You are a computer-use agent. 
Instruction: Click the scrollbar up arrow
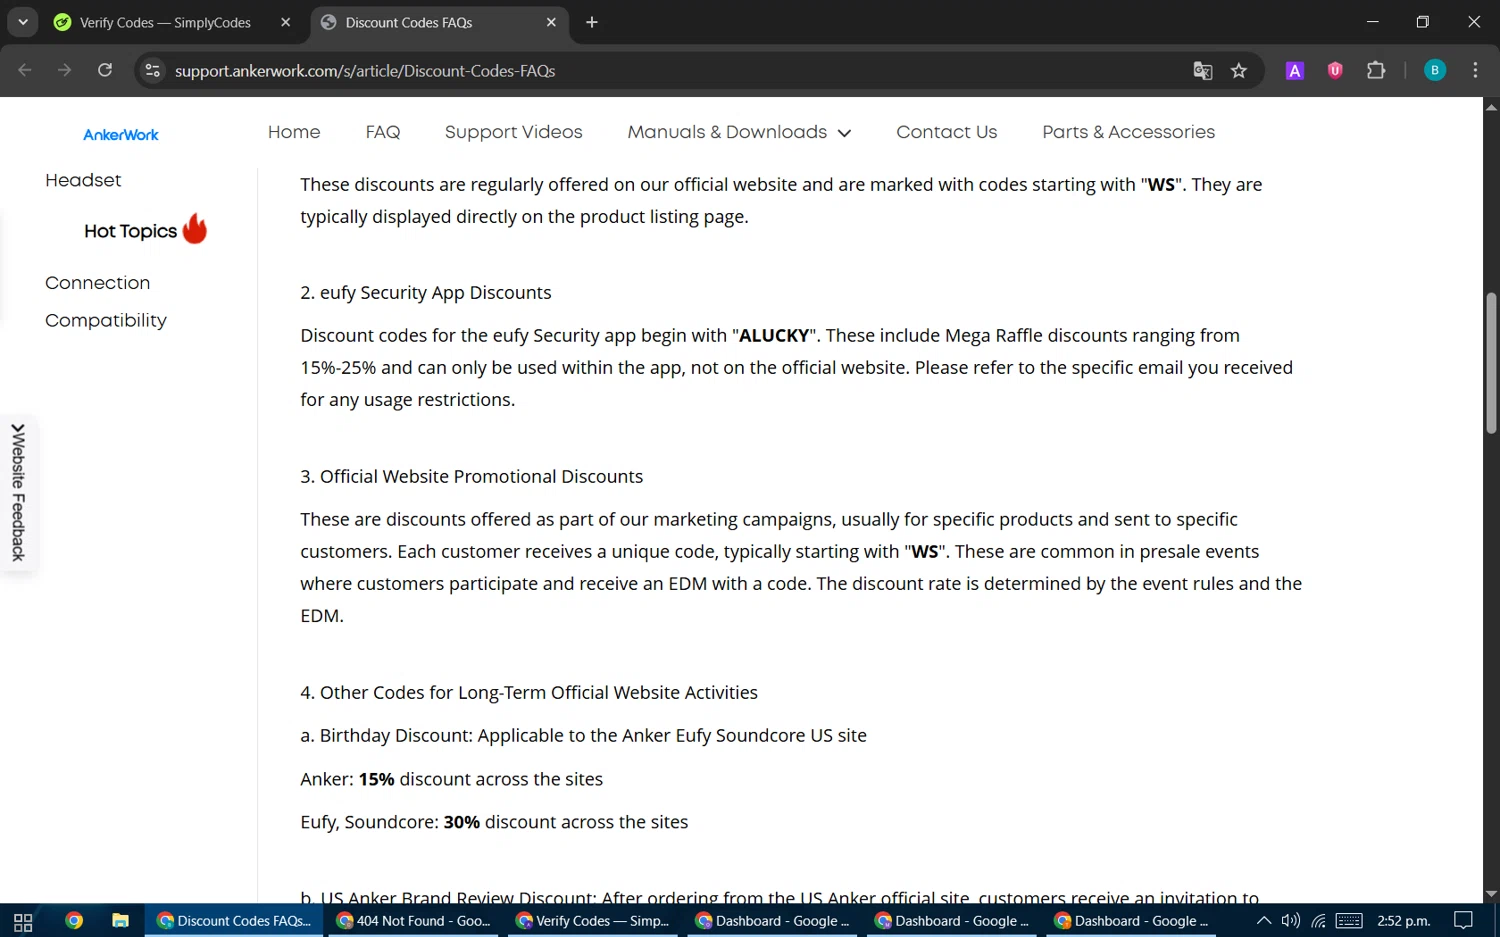[x=1491, y=106]
